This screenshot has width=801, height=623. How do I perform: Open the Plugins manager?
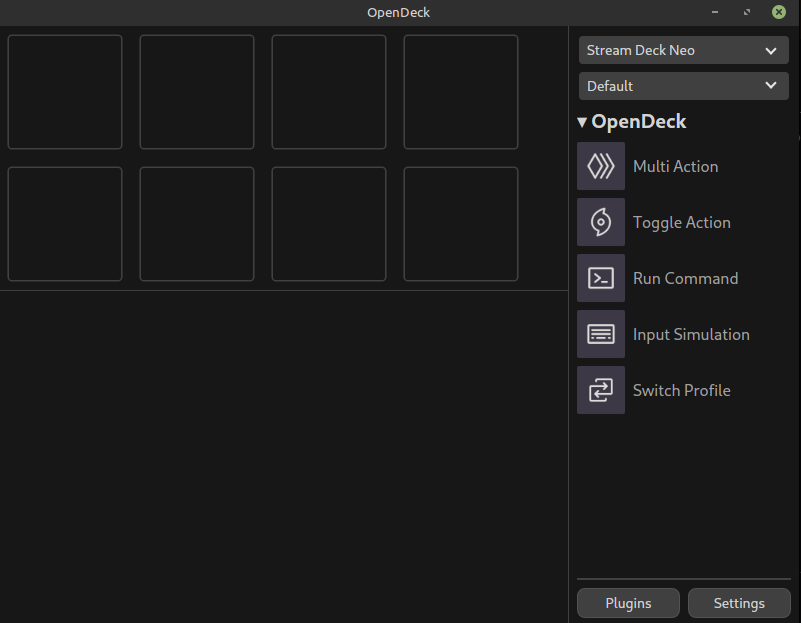pos(628,603)
